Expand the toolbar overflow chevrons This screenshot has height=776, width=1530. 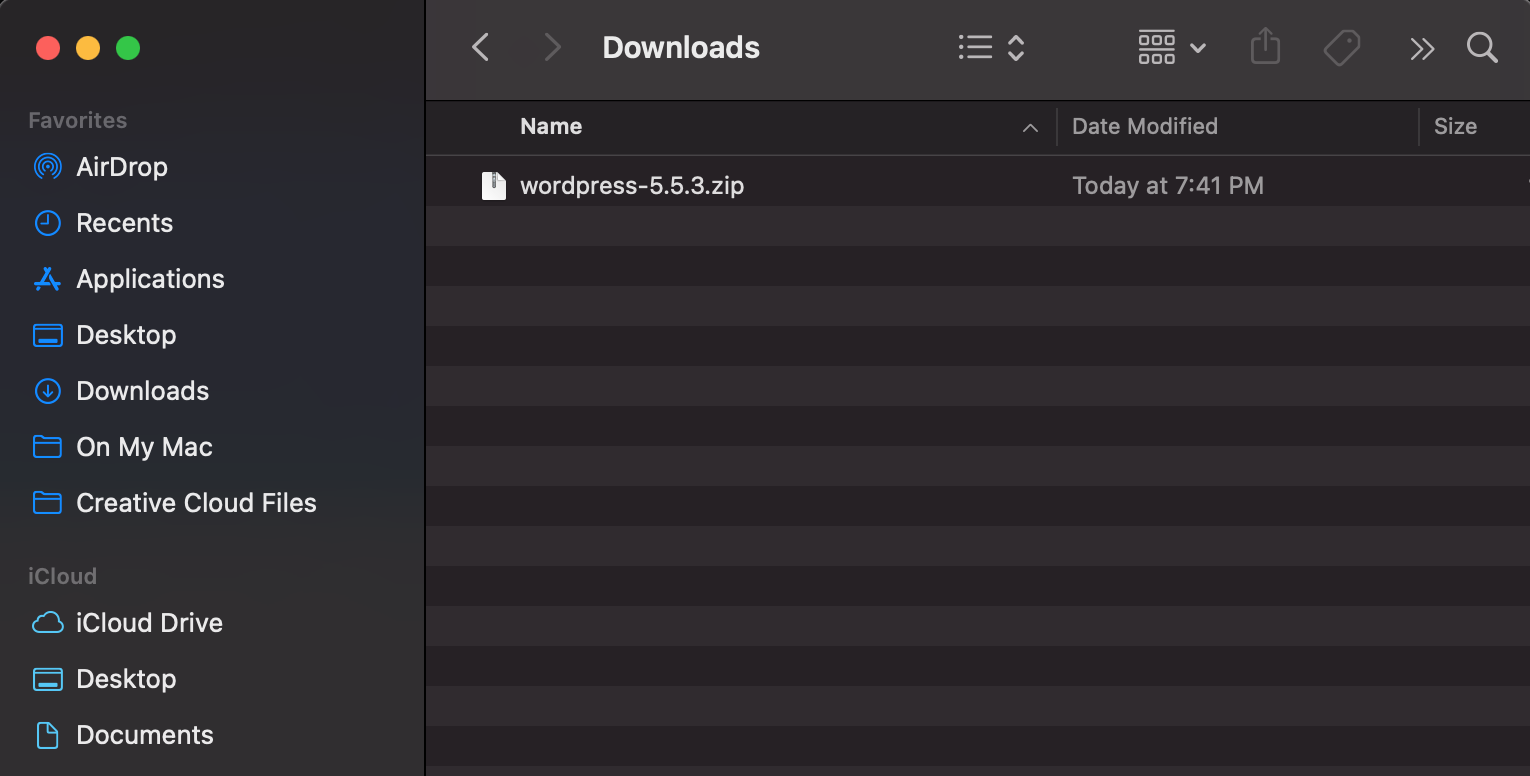pos(1421,48)
